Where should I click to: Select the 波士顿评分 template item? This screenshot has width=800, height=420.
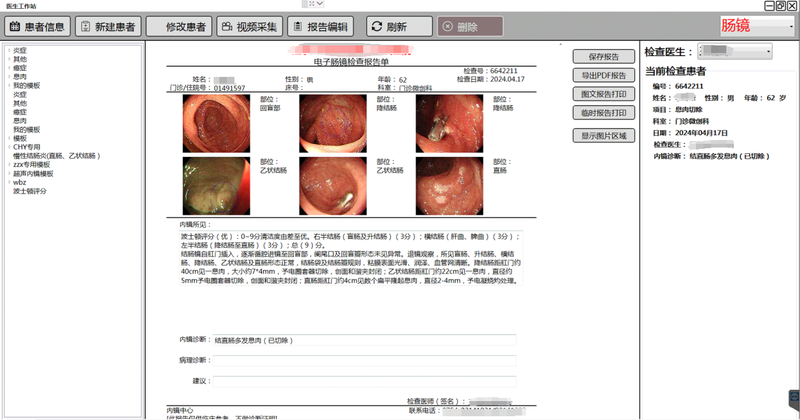click(30, 191)
